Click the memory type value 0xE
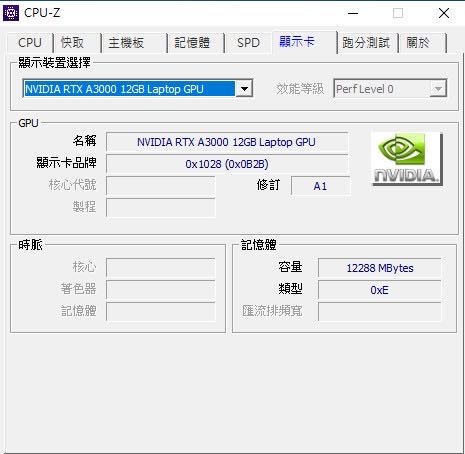Image resolution: width=465 pixels, height=454 pixels. (x=380, y=290)
